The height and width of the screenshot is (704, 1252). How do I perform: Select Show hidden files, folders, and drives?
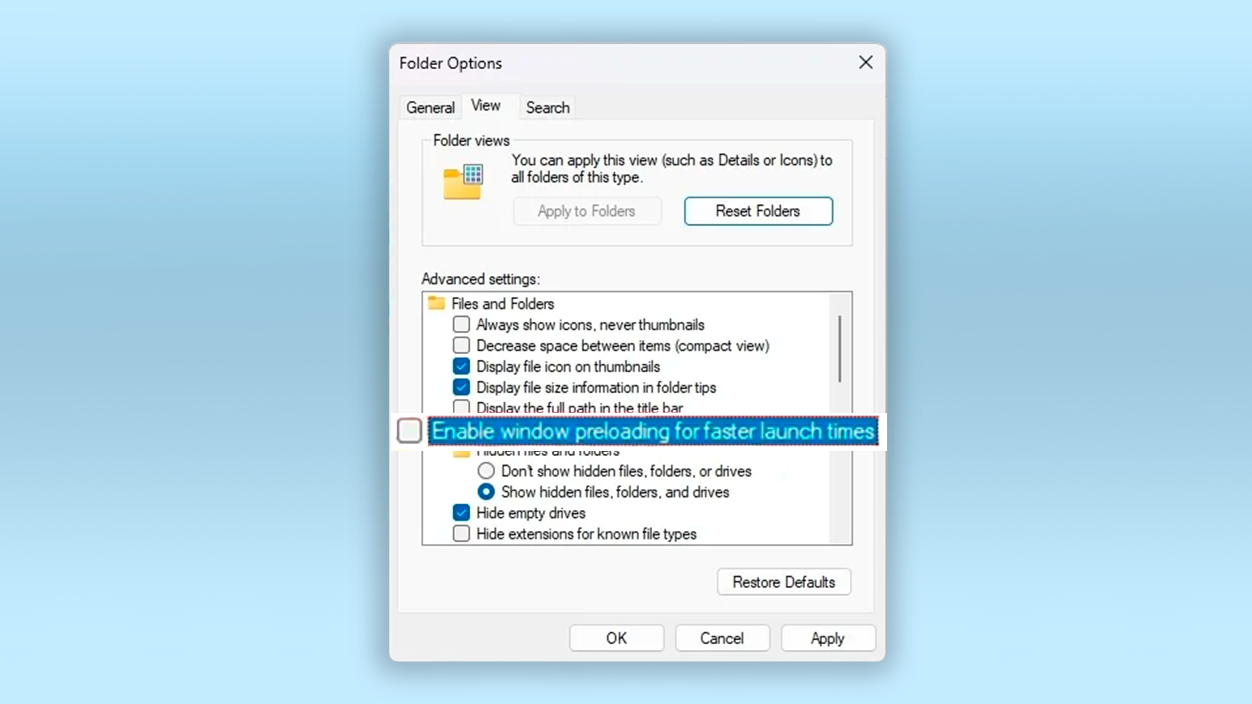(486, 492)
